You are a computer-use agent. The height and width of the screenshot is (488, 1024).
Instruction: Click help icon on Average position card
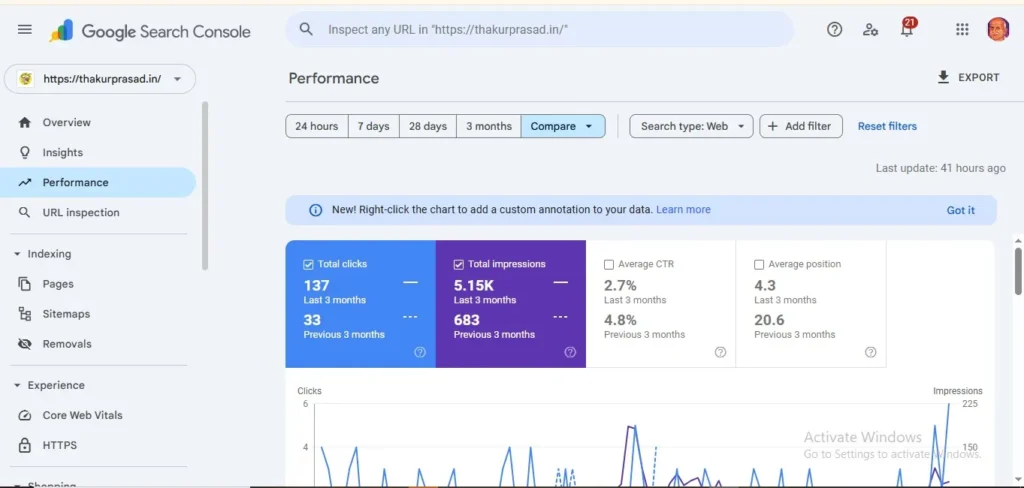[x=871, y=352]
